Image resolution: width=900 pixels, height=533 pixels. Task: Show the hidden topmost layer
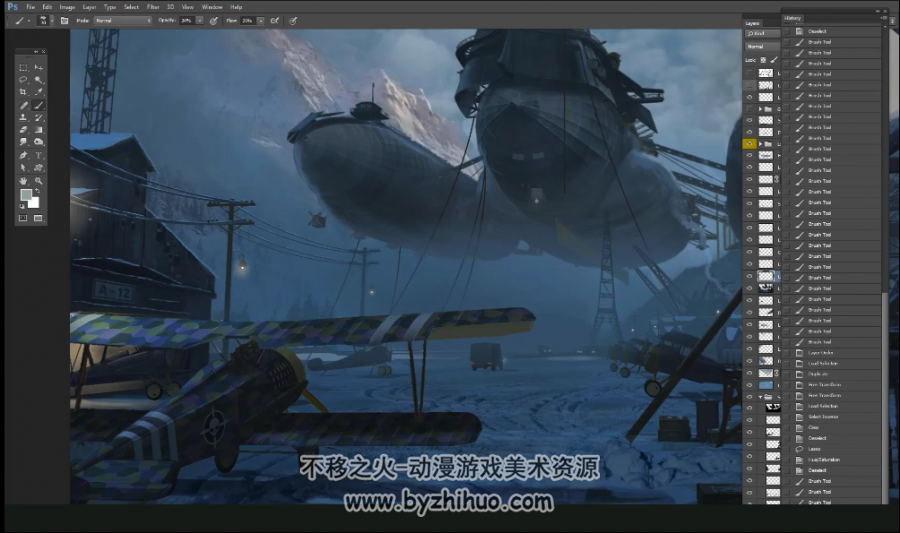pyautogui.click(x=749, y=73)
